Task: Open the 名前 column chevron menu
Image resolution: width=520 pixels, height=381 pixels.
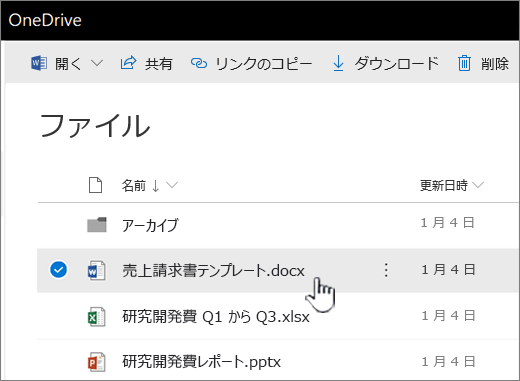Action: [172, 185]
